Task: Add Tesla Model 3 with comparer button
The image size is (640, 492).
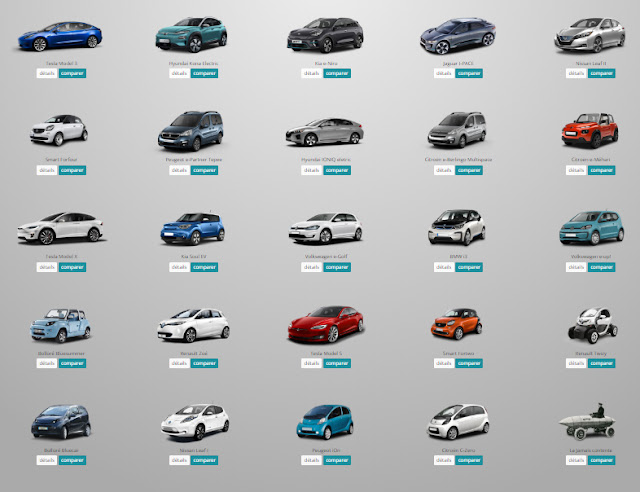Action: 72,73
